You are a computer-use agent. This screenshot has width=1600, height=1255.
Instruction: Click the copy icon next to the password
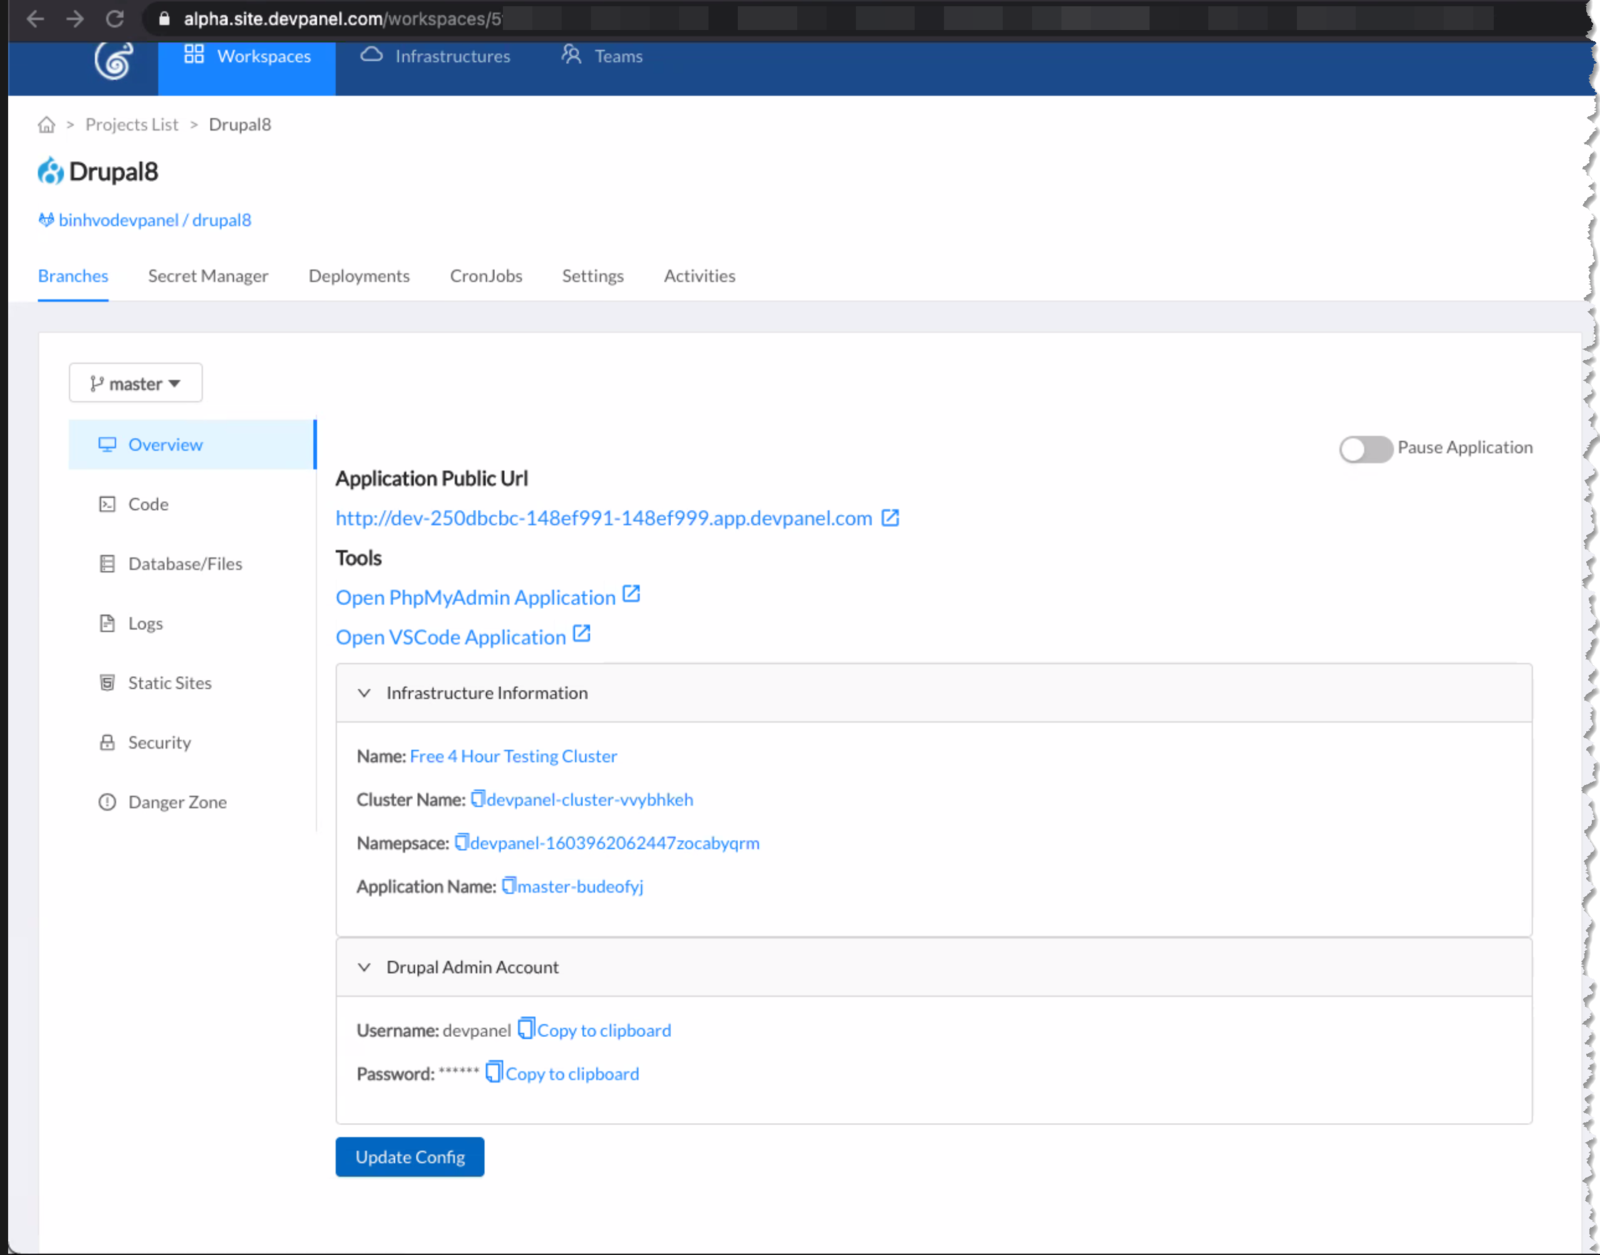tap(494, 1073)
